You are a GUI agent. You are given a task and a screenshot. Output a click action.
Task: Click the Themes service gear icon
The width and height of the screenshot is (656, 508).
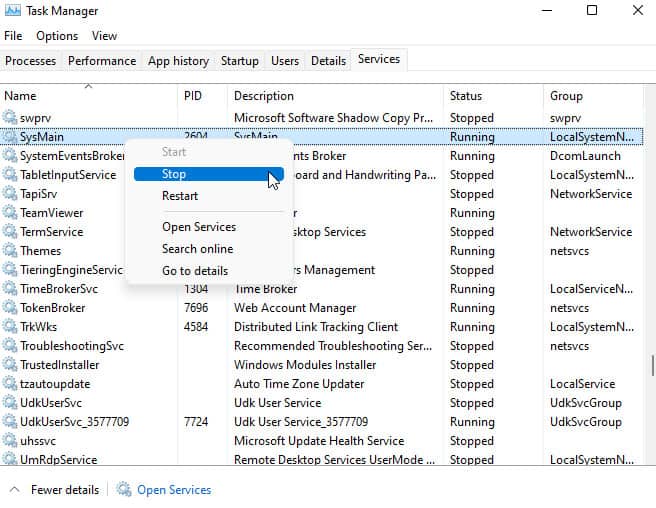pos(11,251)
